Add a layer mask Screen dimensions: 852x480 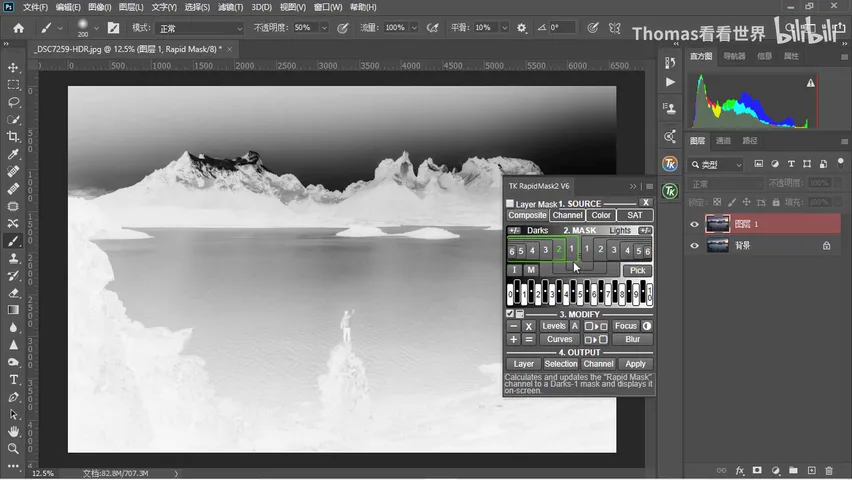click(x=757, y=470)
